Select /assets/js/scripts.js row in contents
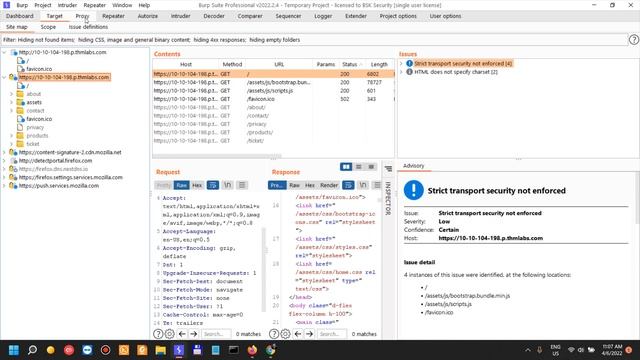The image size is (640, 360). coord(273,91)
